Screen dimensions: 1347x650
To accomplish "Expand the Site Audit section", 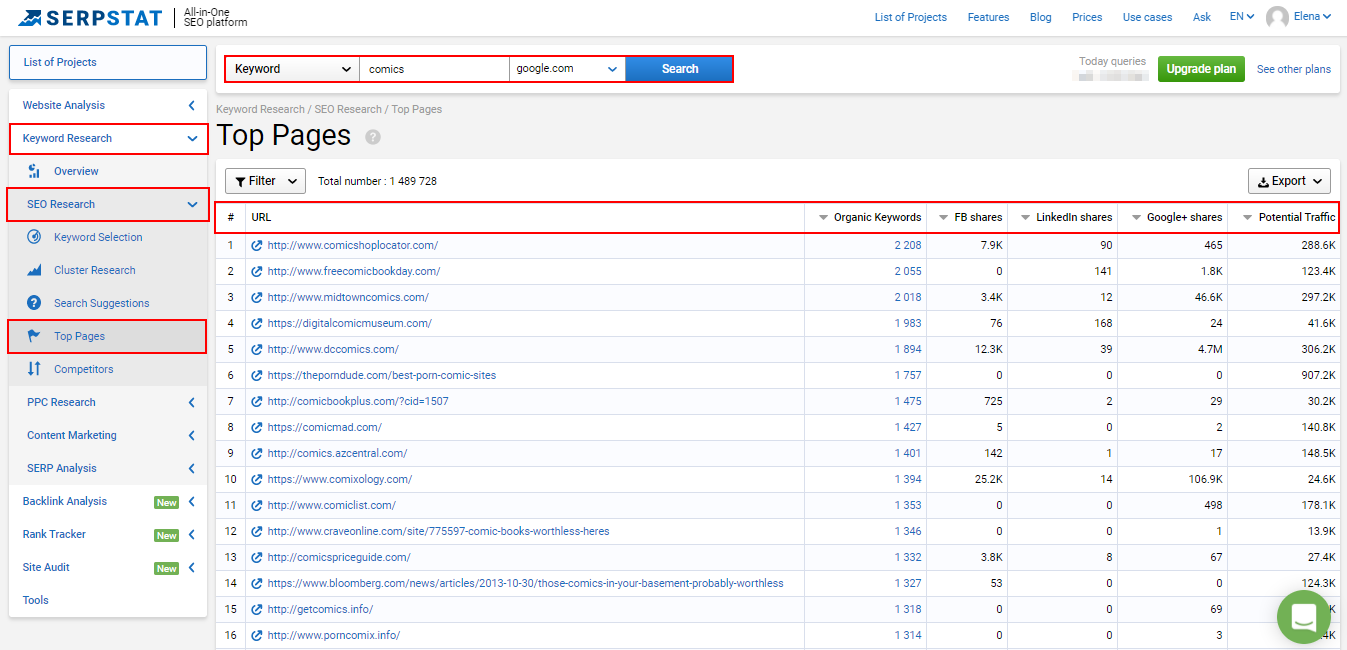I will click(x=108, y=567).
